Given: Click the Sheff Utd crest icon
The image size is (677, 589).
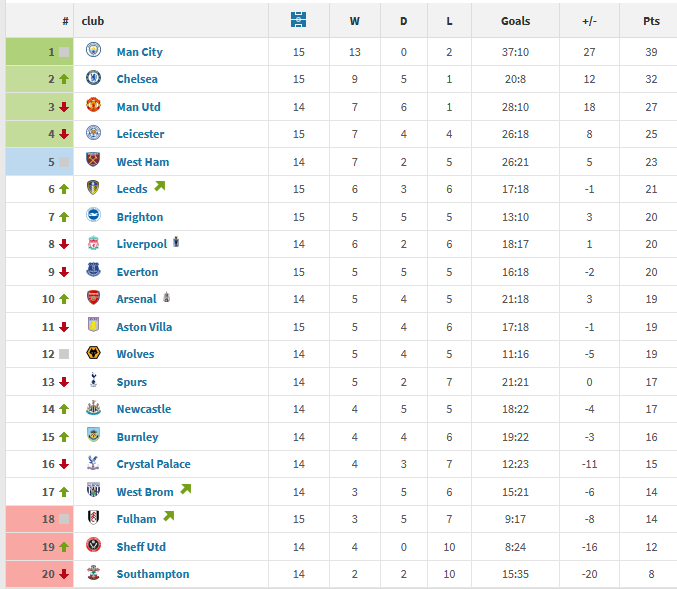Looking at the screenshot, I should click(93, 545).
